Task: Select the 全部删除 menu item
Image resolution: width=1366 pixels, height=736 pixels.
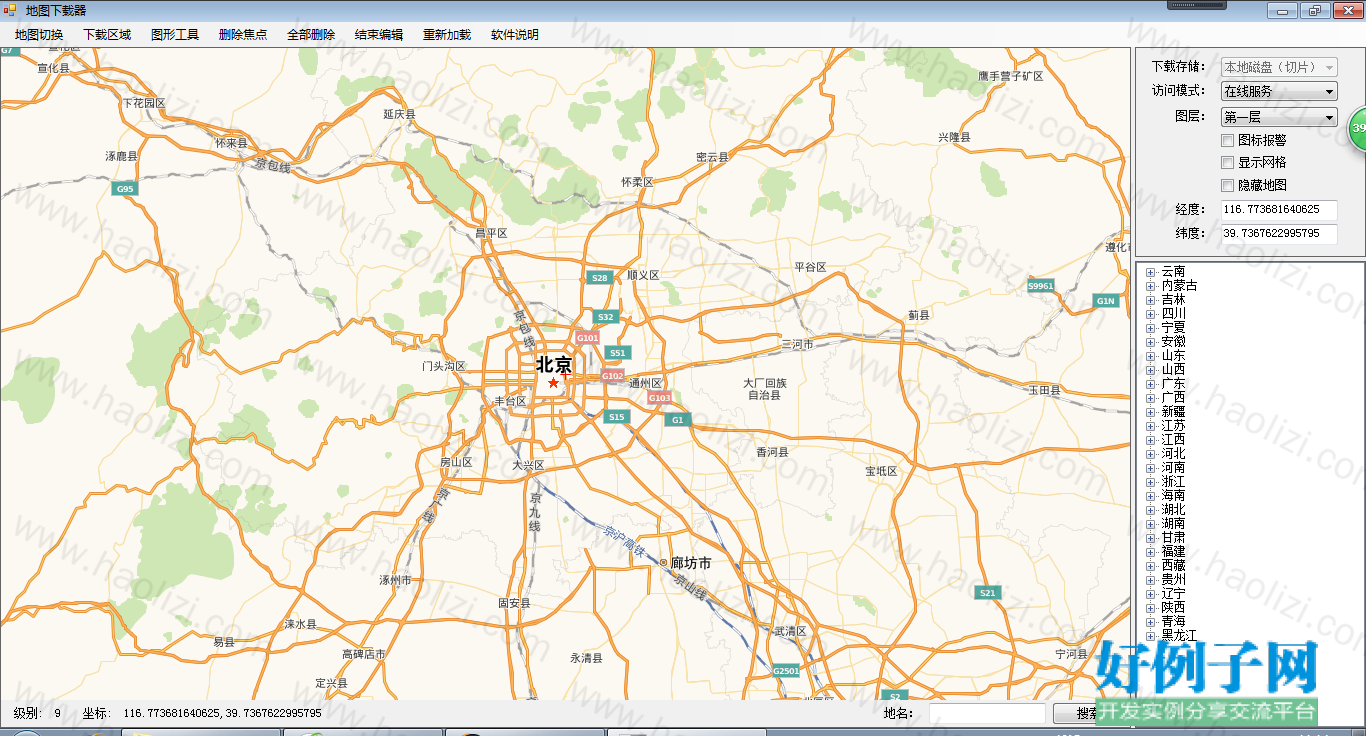Action: (311, 35)
